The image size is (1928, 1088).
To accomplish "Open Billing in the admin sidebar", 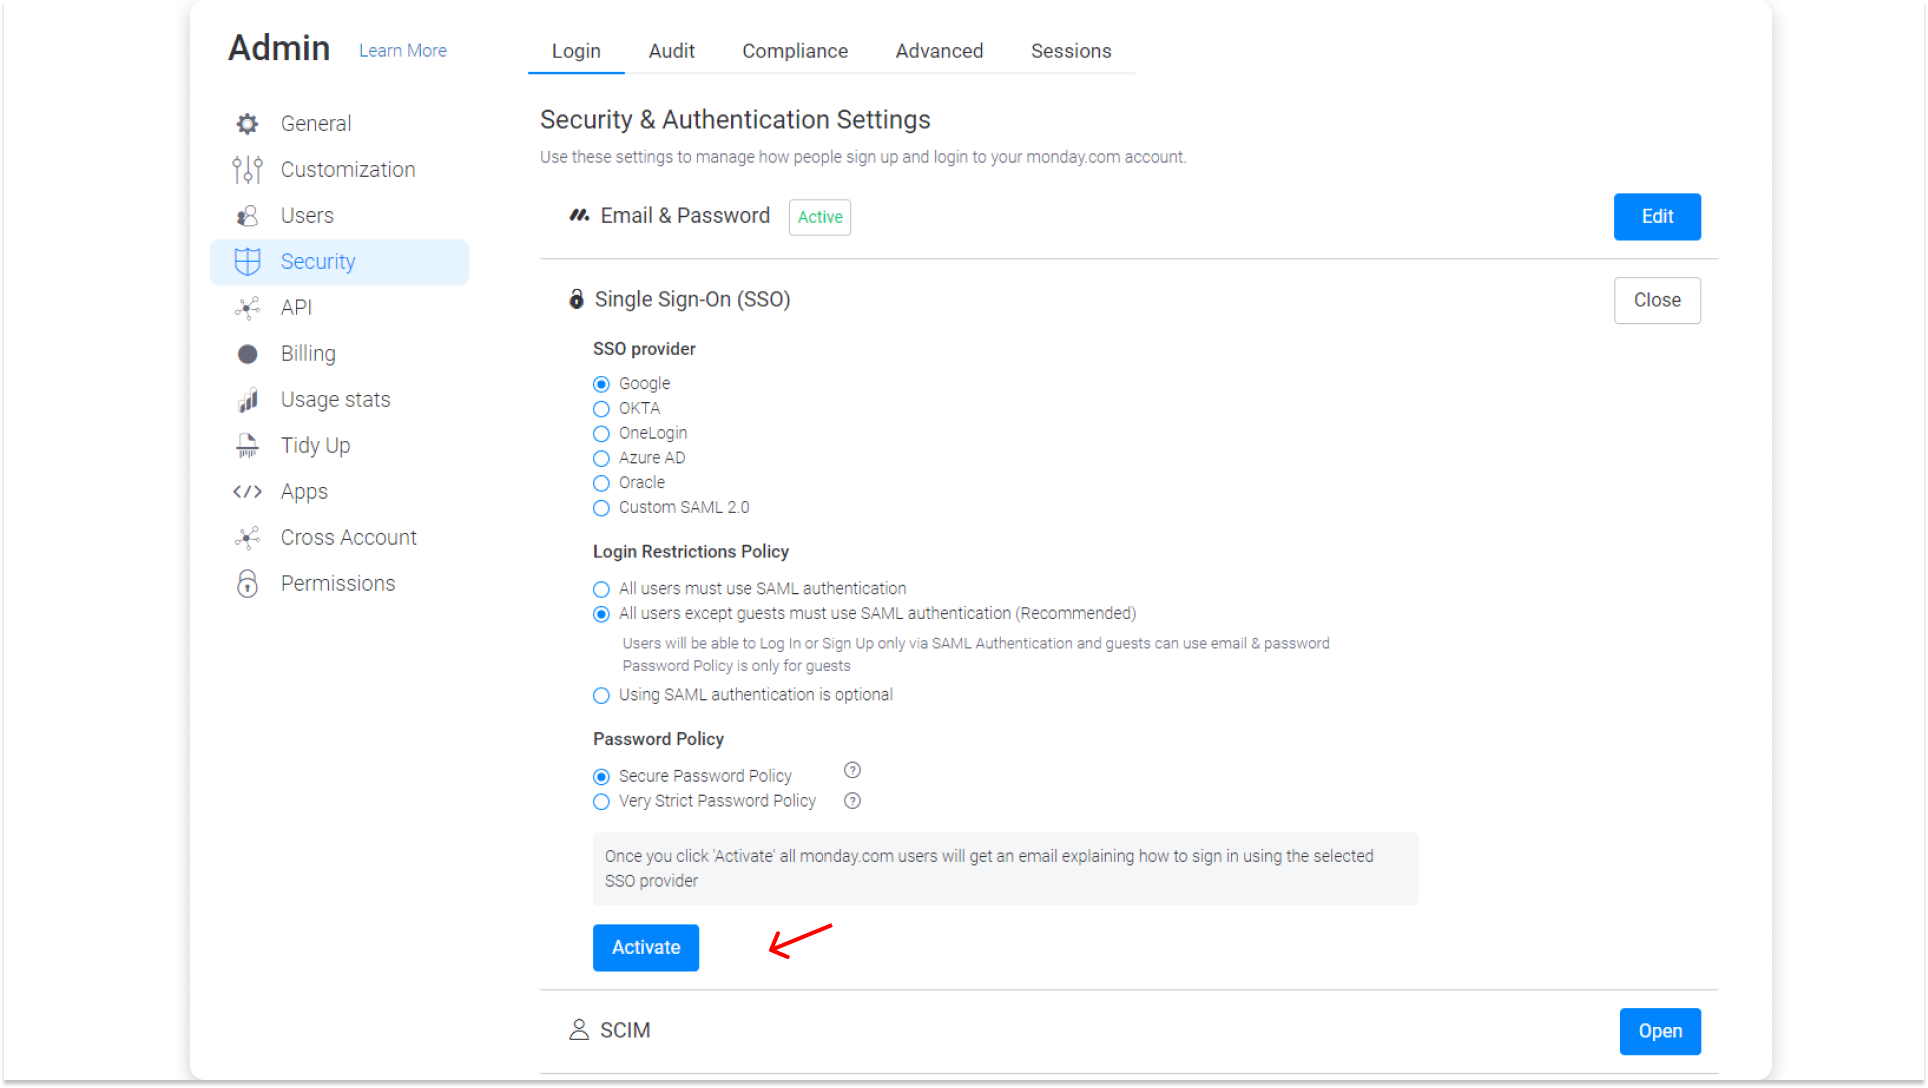I will click(x=339, y=354).
